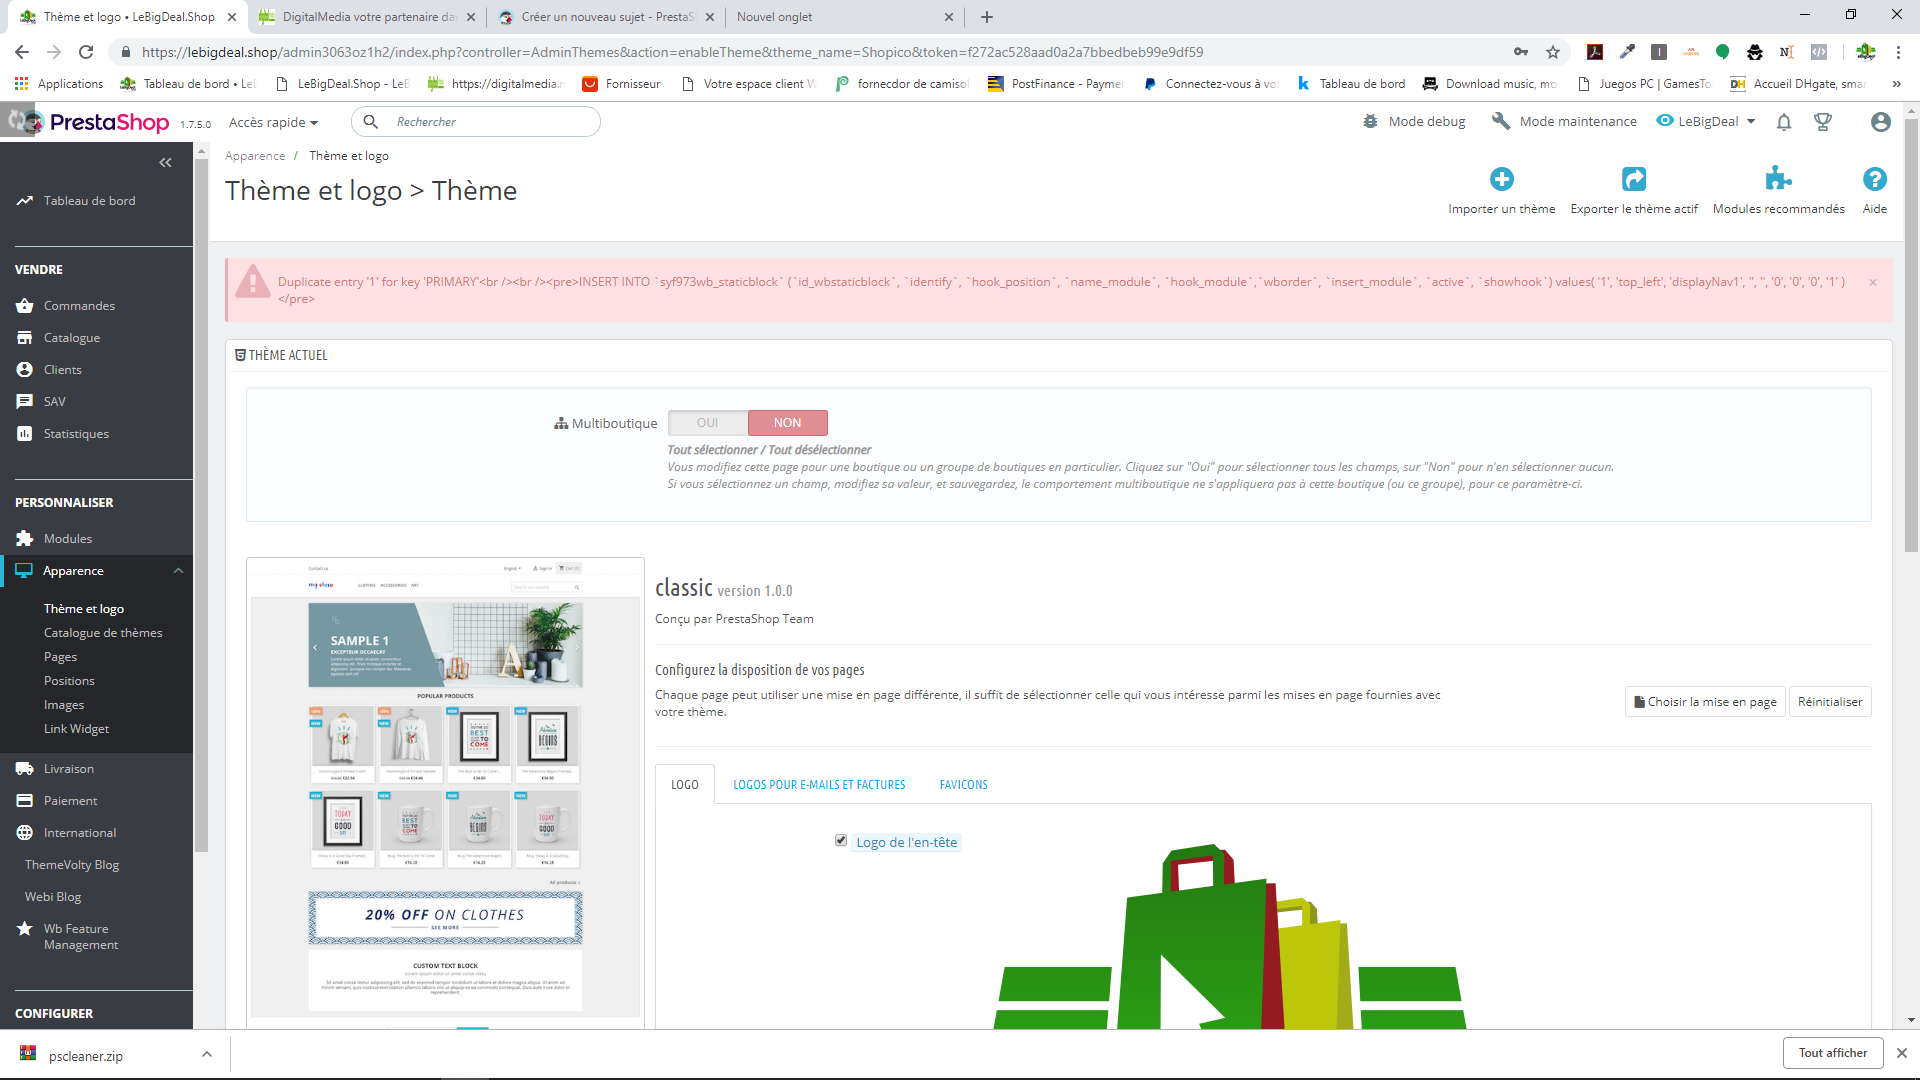
Task: Dismiss the red duplicate entry error alert
Action: pos(1873,283)
